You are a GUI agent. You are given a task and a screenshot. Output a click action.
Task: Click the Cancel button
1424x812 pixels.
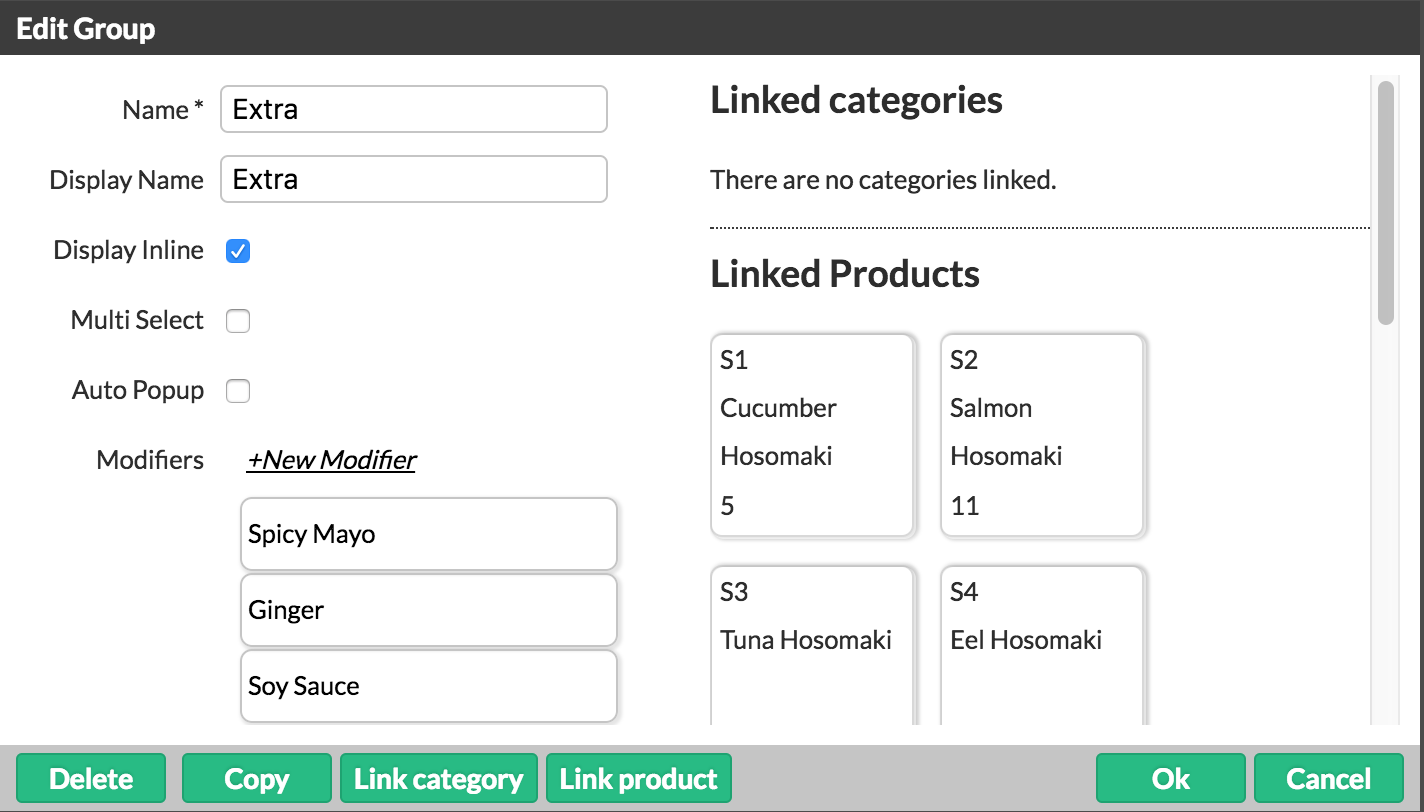pos(1329,779)
